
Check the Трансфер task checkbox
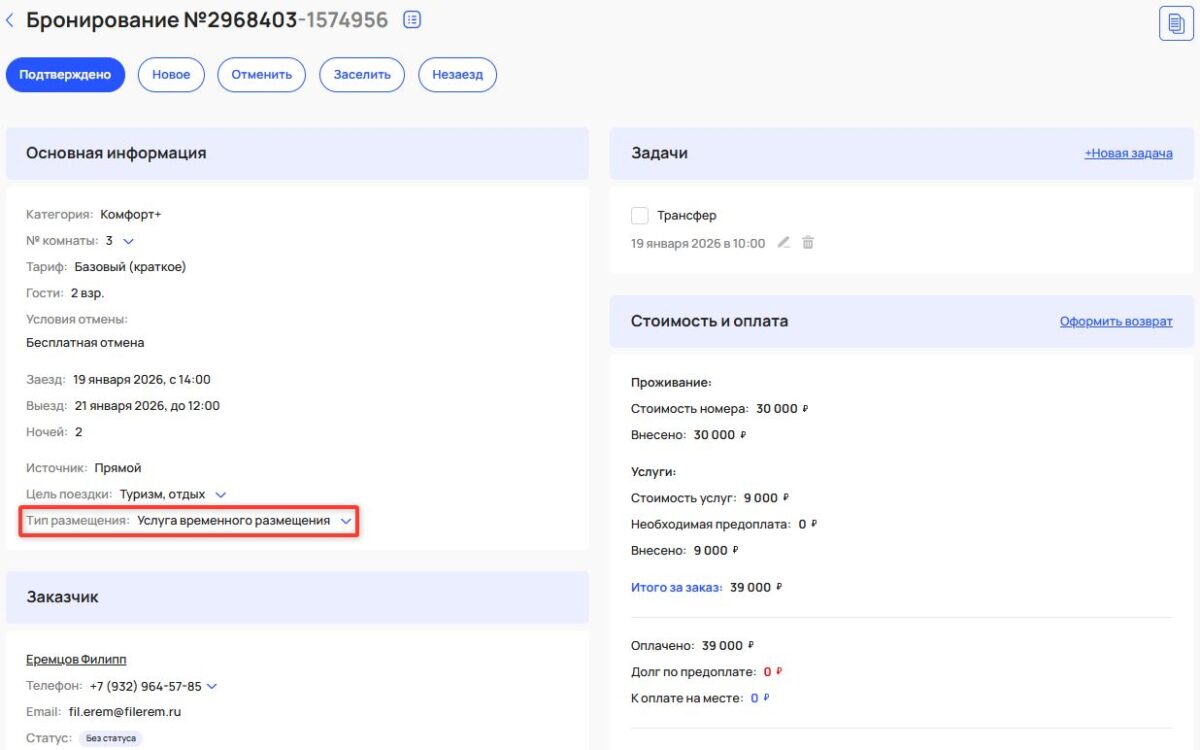(x=641, y=214)
